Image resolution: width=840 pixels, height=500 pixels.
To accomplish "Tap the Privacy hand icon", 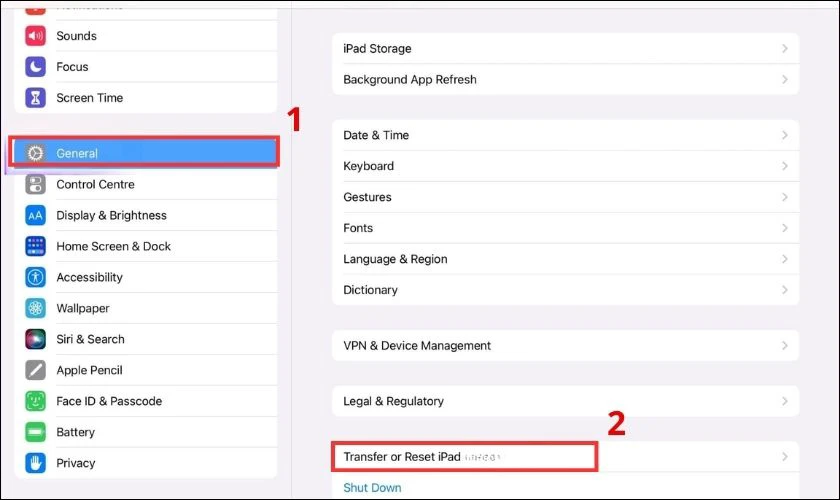I will [x=35, y=464].
